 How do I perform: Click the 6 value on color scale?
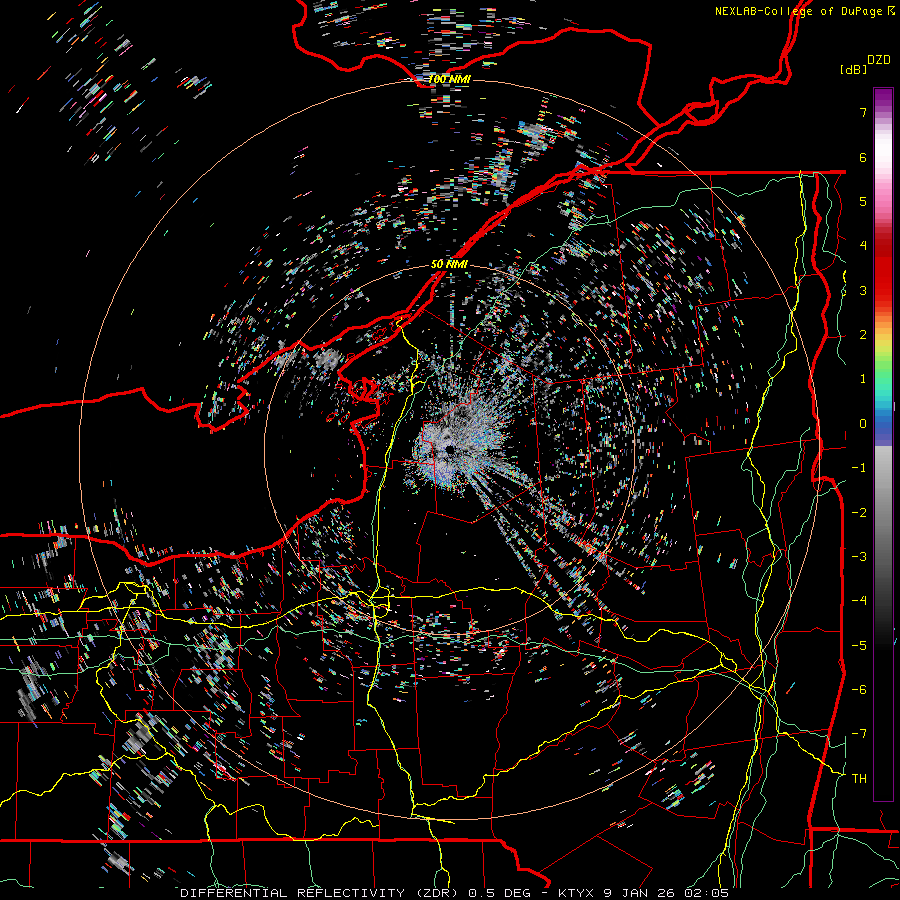(863, 157)
